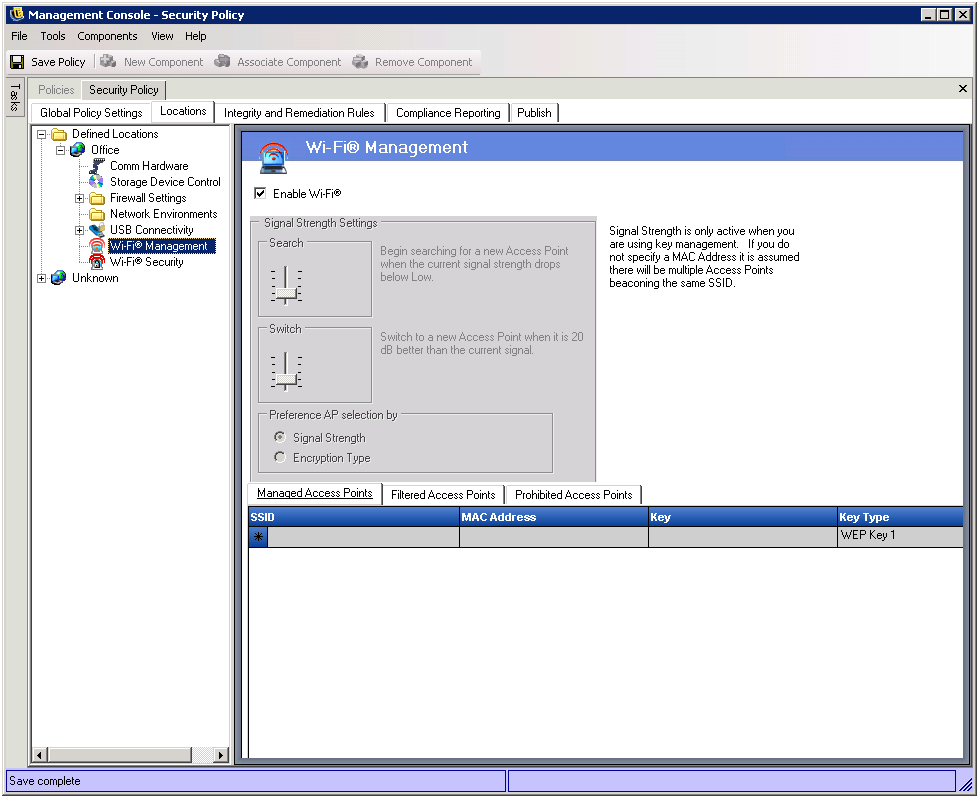
Task: Select Wi-Fi® Security in the tree
Action: [x=147, y=262]
